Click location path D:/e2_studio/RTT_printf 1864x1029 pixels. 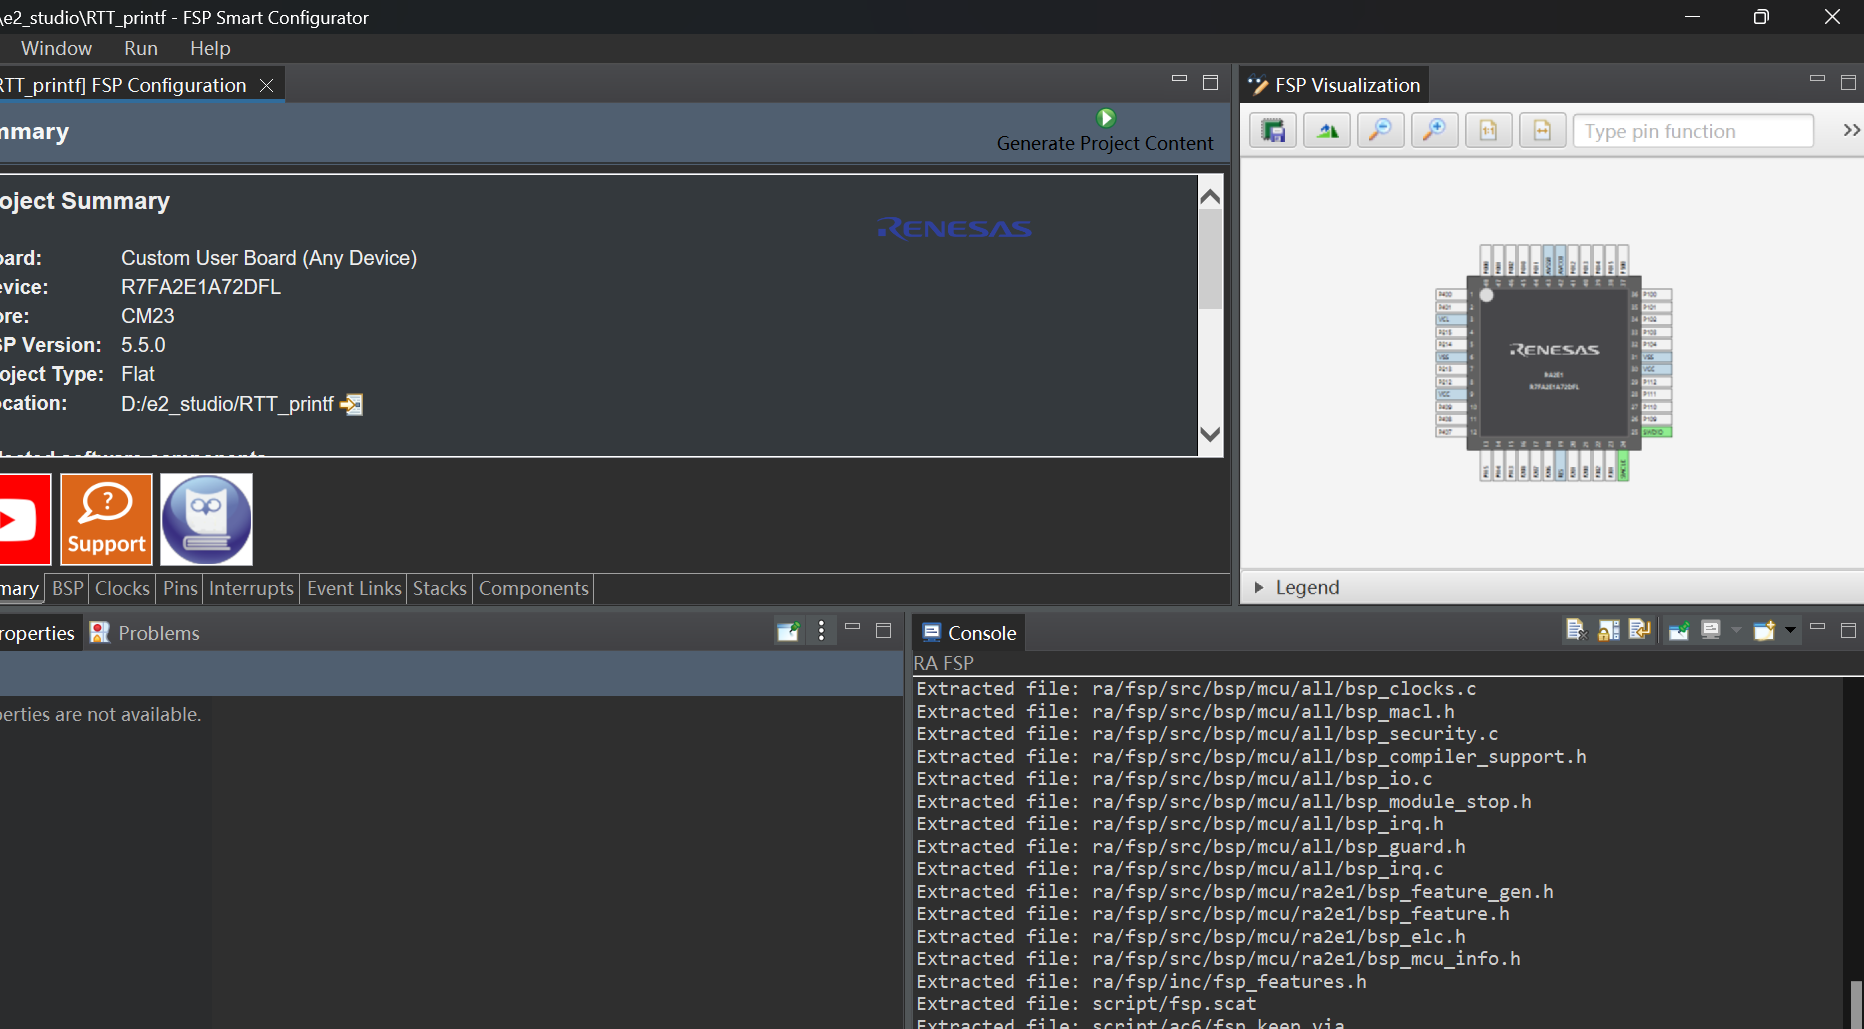[x=227, y=404]
